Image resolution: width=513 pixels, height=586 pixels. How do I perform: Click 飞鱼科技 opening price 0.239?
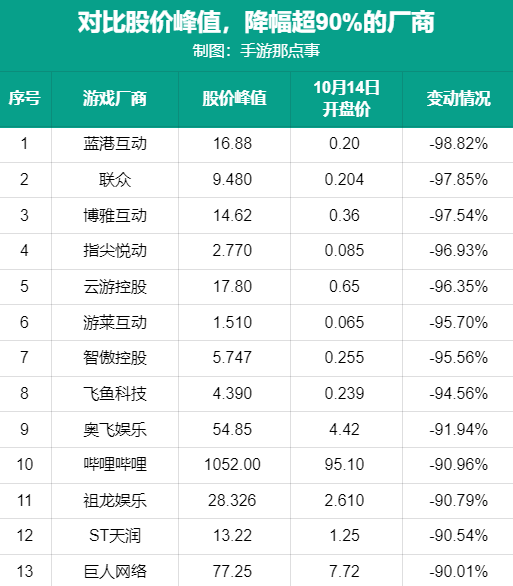coord(344,394)
